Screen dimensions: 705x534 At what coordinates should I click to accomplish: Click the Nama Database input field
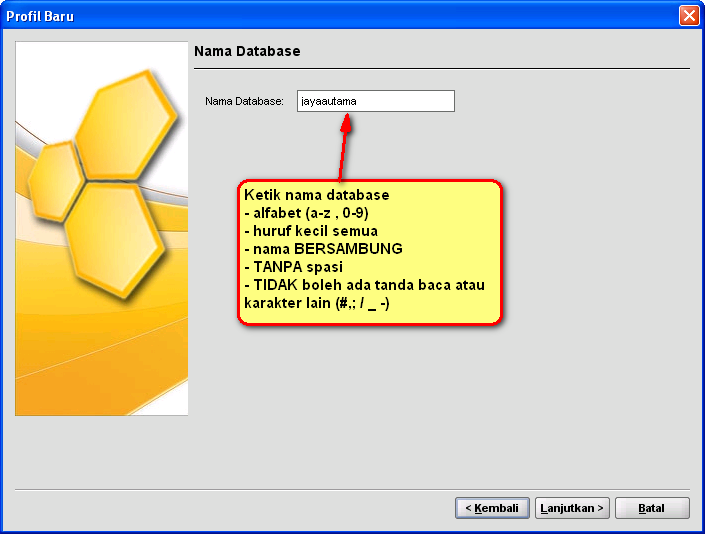[375, 101]
